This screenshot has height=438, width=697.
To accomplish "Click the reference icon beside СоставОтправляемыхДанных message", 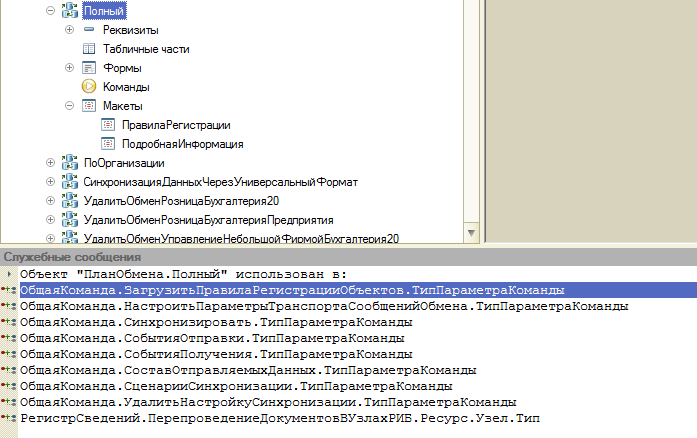I will (x=8, y=370).
